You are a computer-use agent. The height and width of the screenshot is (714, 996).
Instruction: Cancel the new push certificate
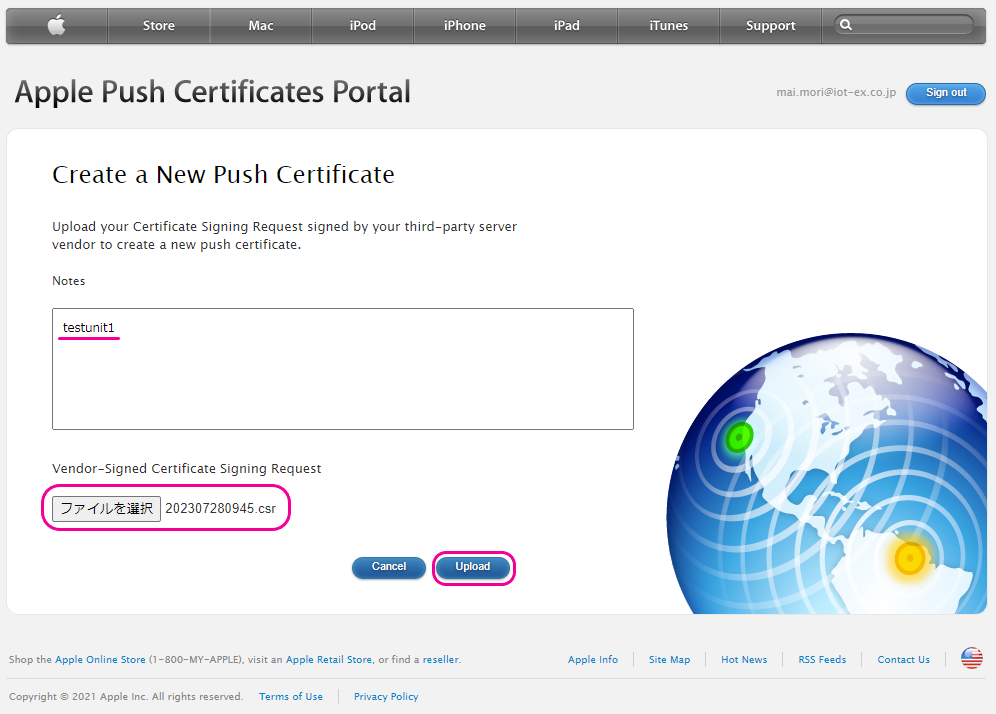(x=389, y=567)
